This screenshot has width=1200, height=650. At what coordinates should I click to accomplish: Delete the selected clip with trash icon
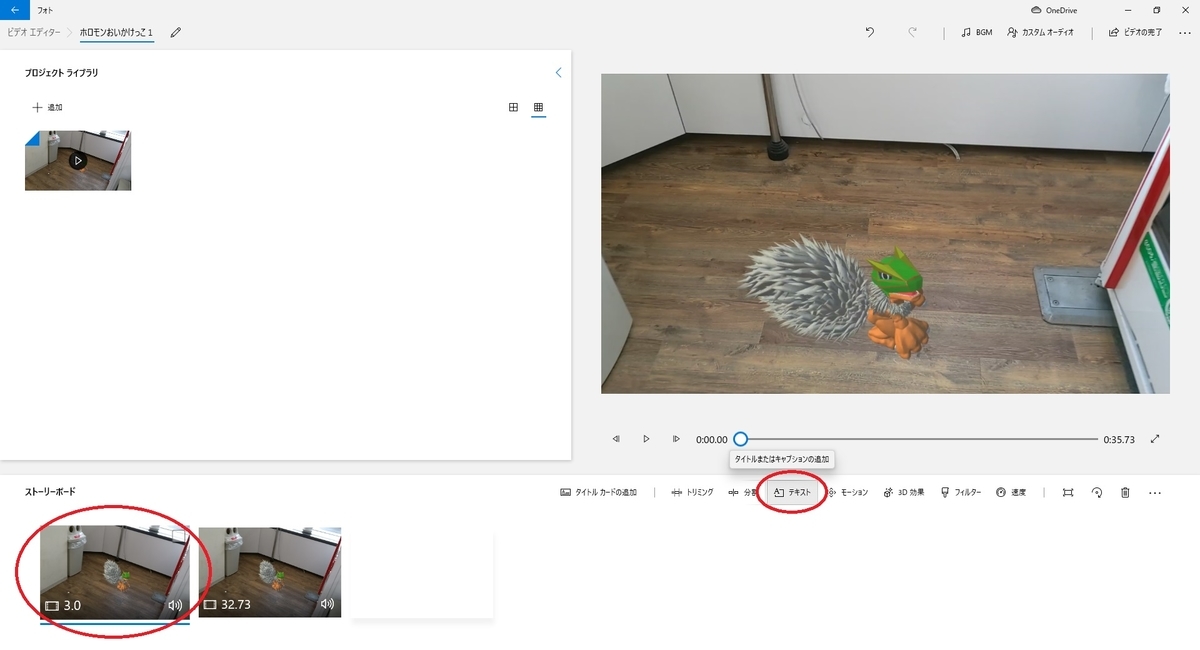[x=1125, y=493]
